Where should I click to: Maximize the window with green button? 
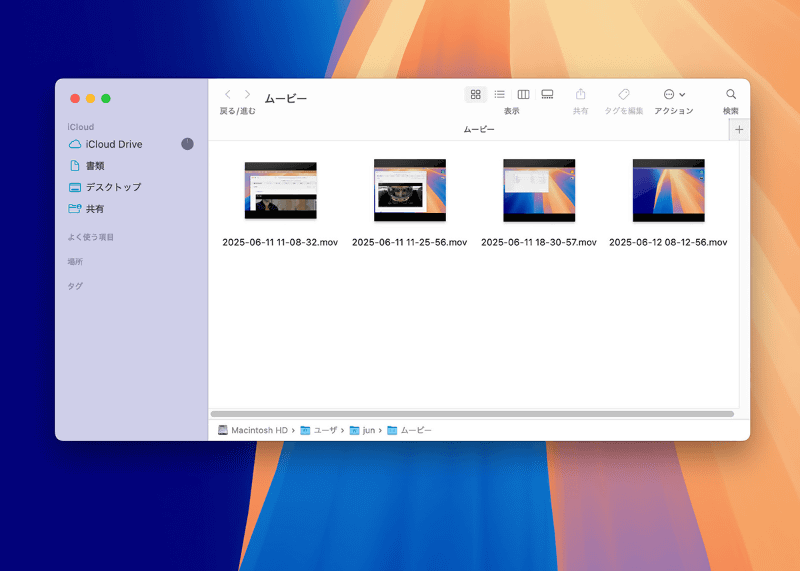click(106, 98)
